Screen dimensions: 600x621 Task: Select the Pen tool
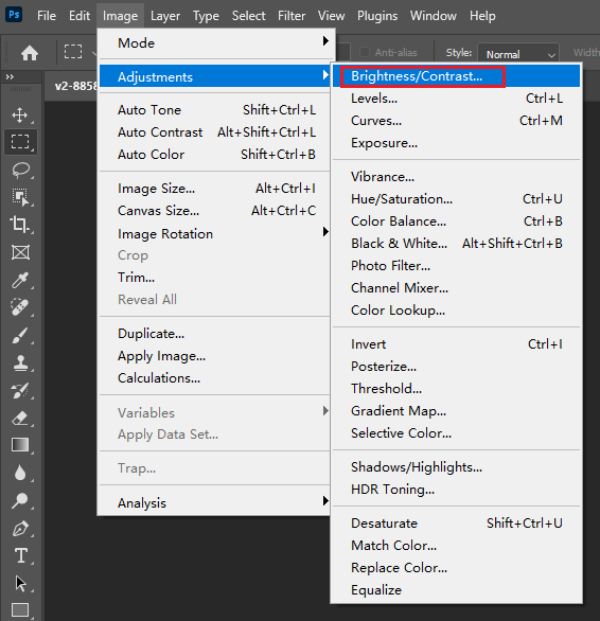(x=20, y=528)
